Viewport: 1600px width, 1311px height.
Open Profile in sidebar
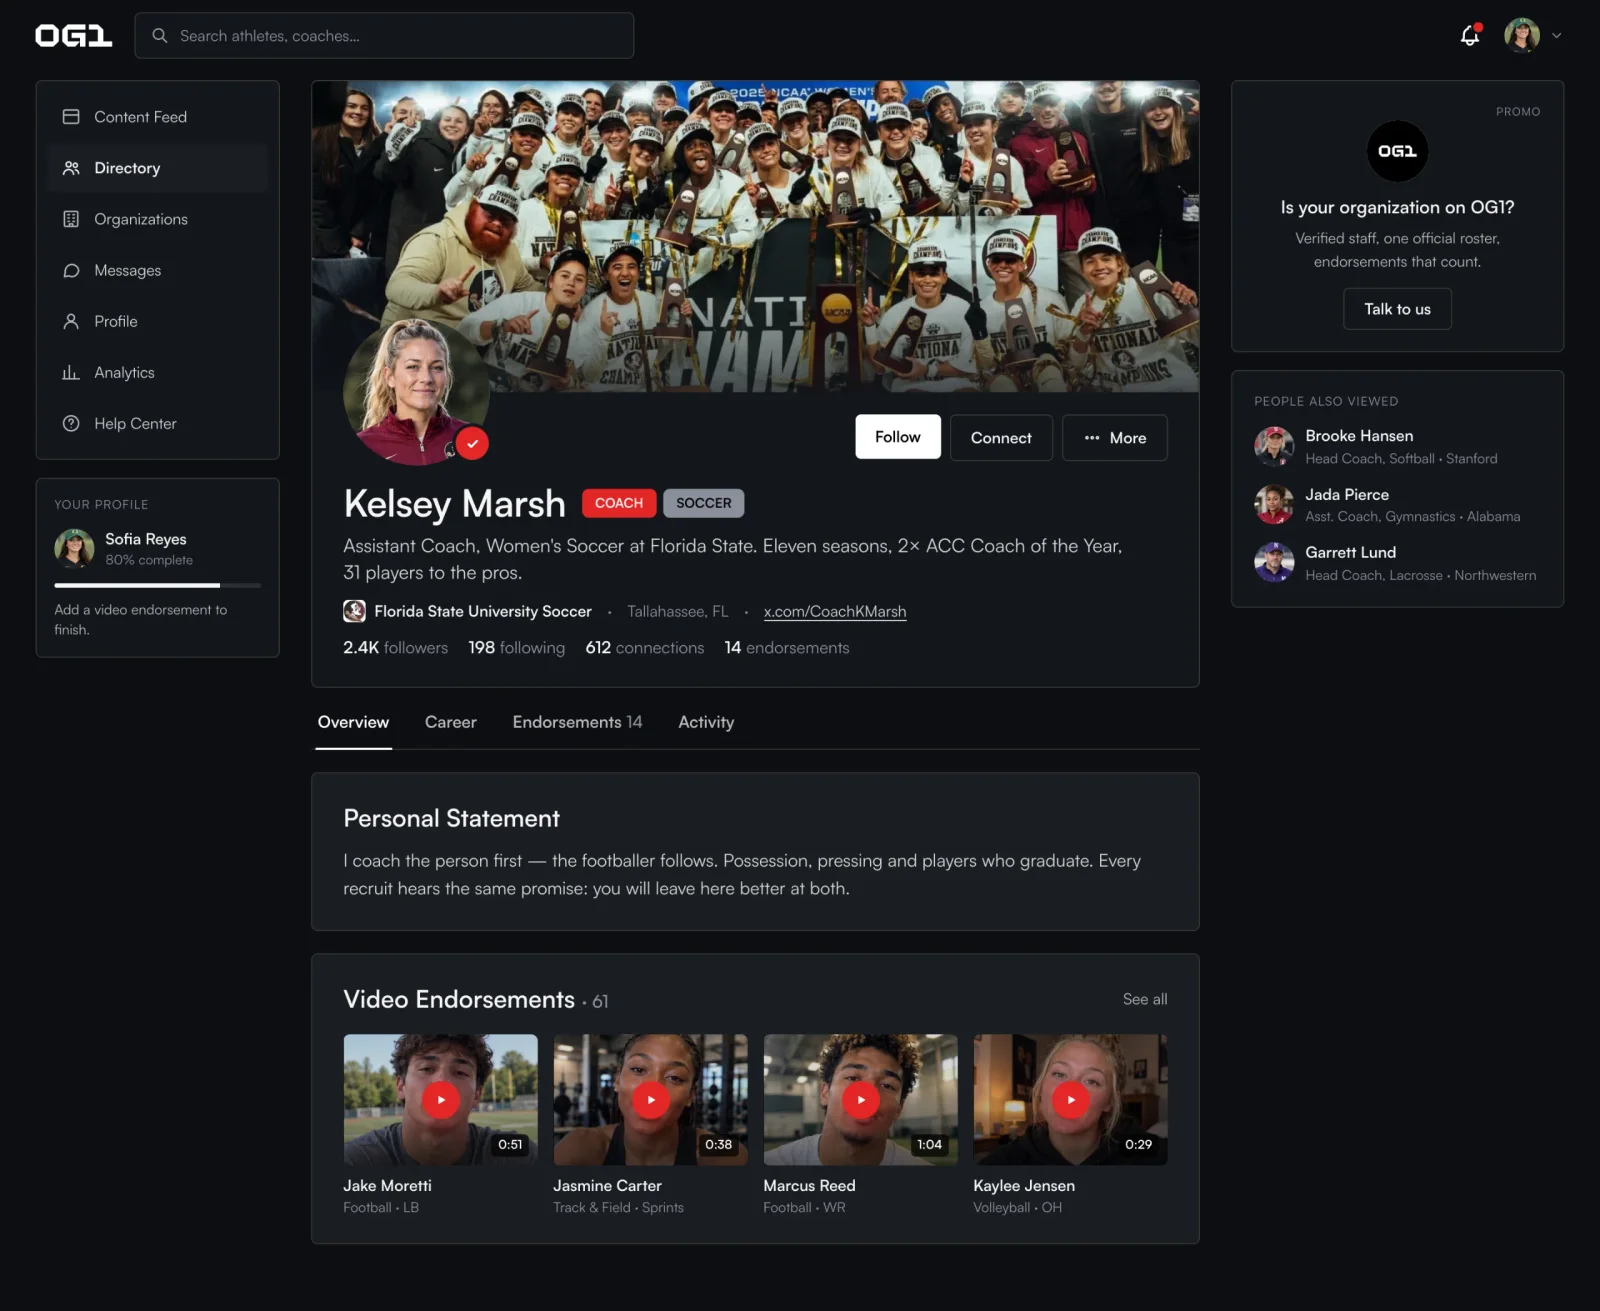point(157,321)
